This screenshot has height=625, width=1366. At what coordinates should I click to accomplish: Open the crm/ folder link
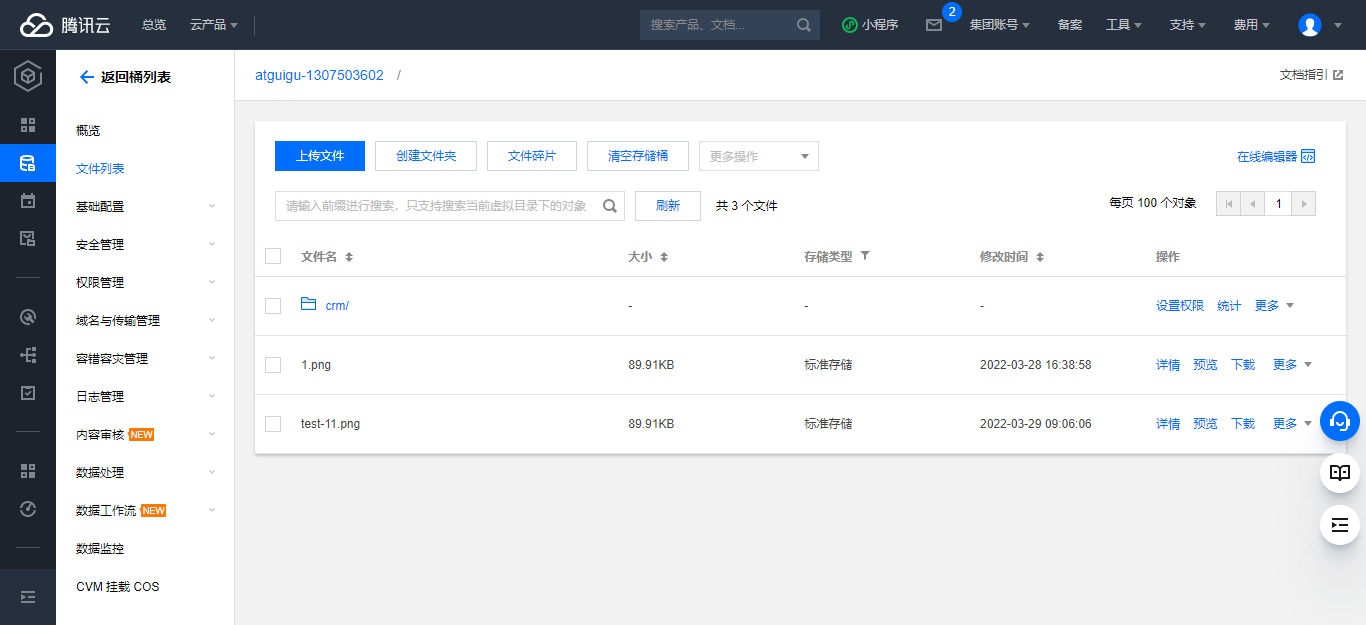click(337, 306)
